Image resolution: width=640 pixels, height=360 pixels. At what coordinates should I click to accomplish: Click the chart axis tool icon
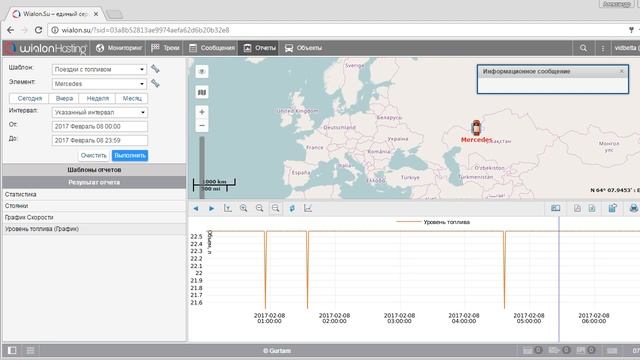(x=227, y=209)
